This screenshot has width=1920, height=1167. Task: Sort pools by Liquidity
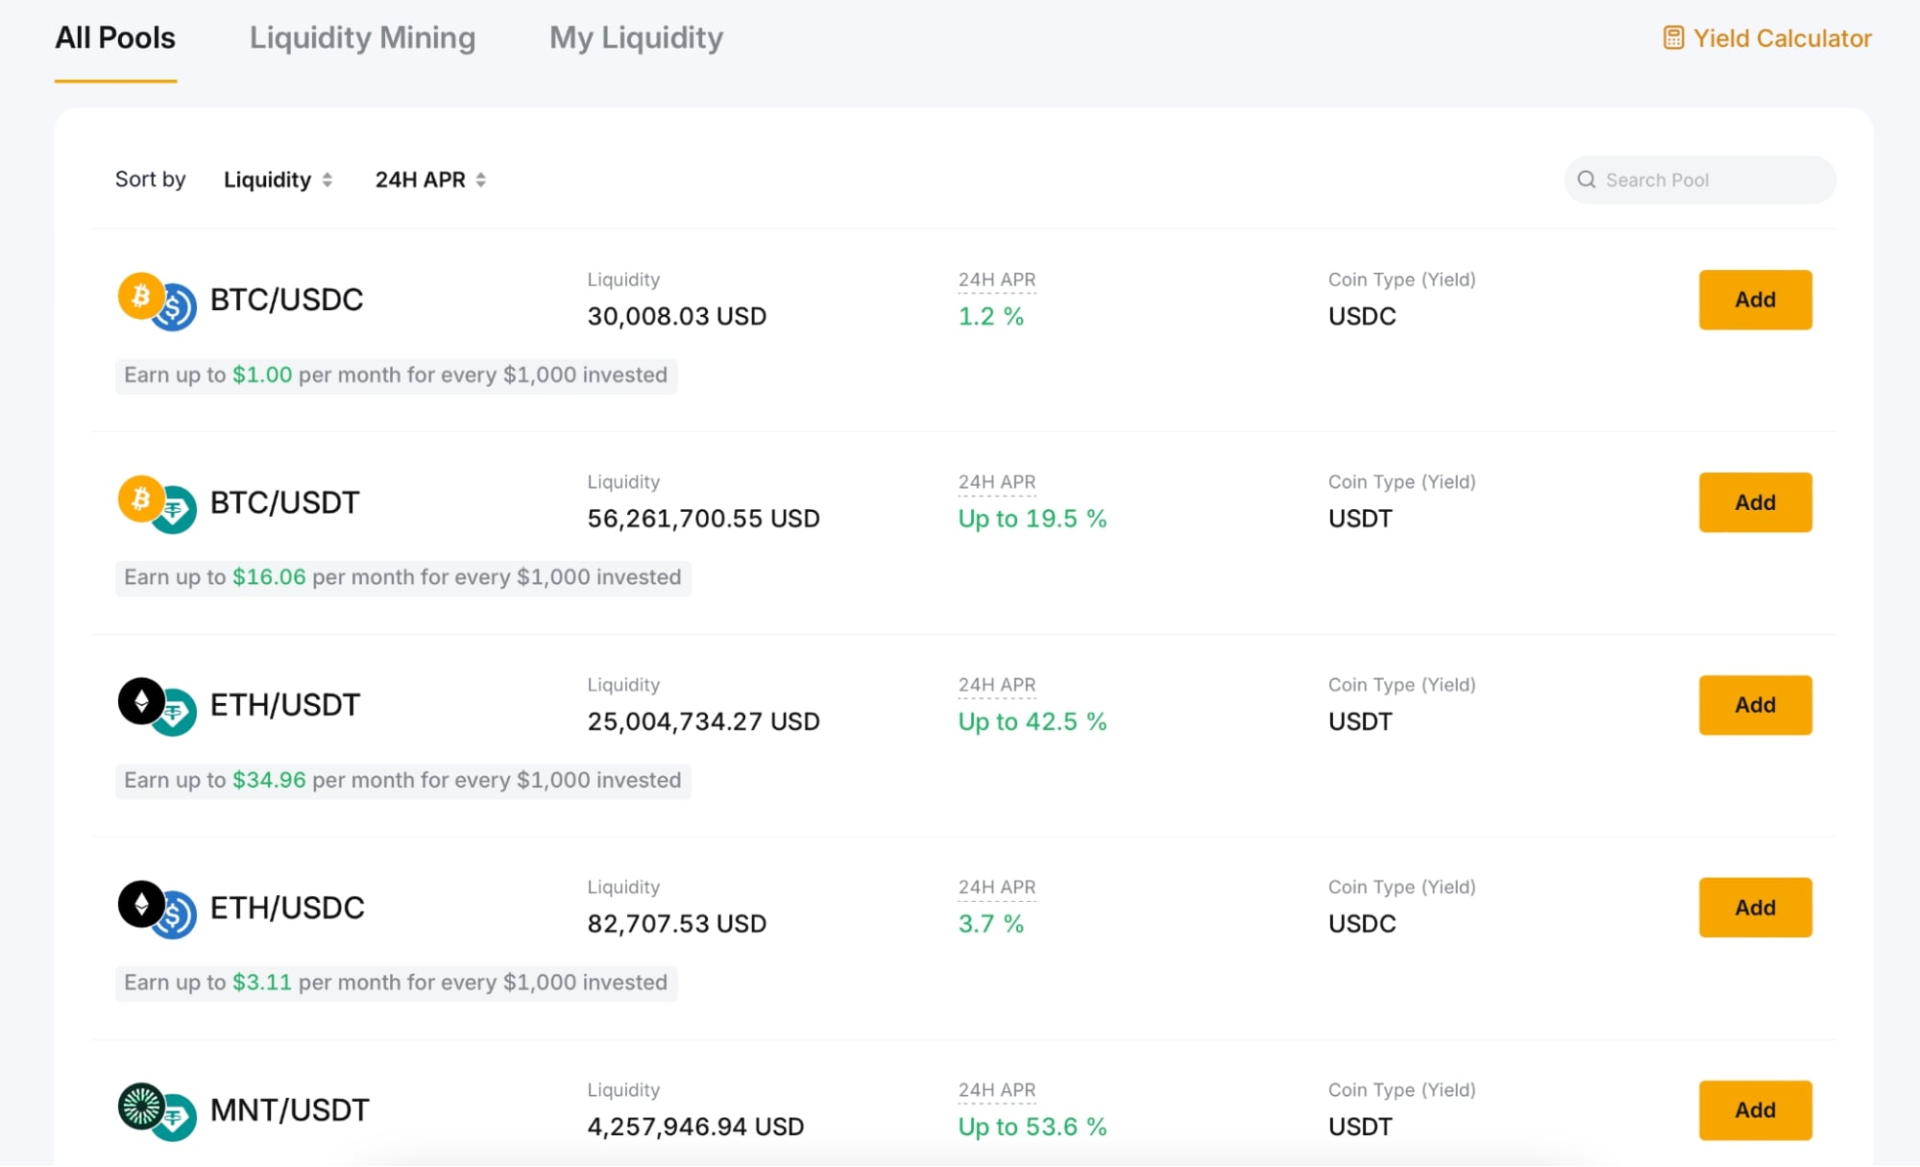tap(267, 180)
